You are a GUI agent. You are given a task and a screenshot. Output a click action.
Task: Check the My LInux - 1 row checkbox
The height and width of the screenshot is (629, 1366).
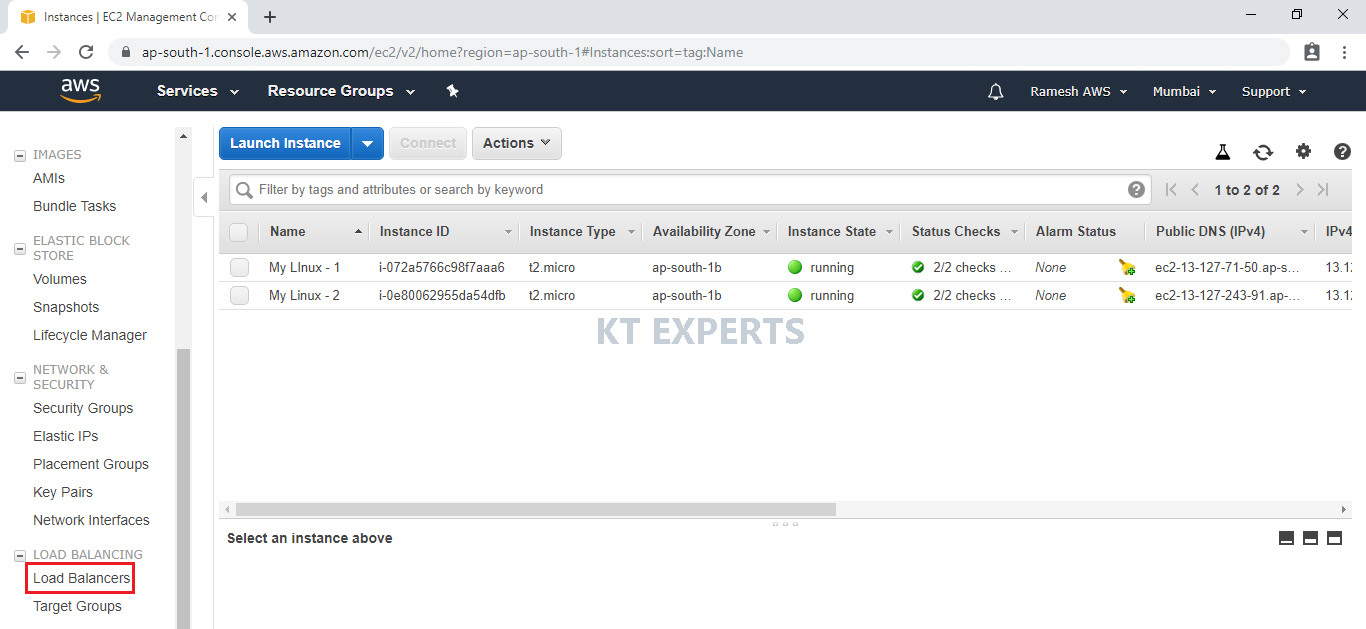coord(239,267)
